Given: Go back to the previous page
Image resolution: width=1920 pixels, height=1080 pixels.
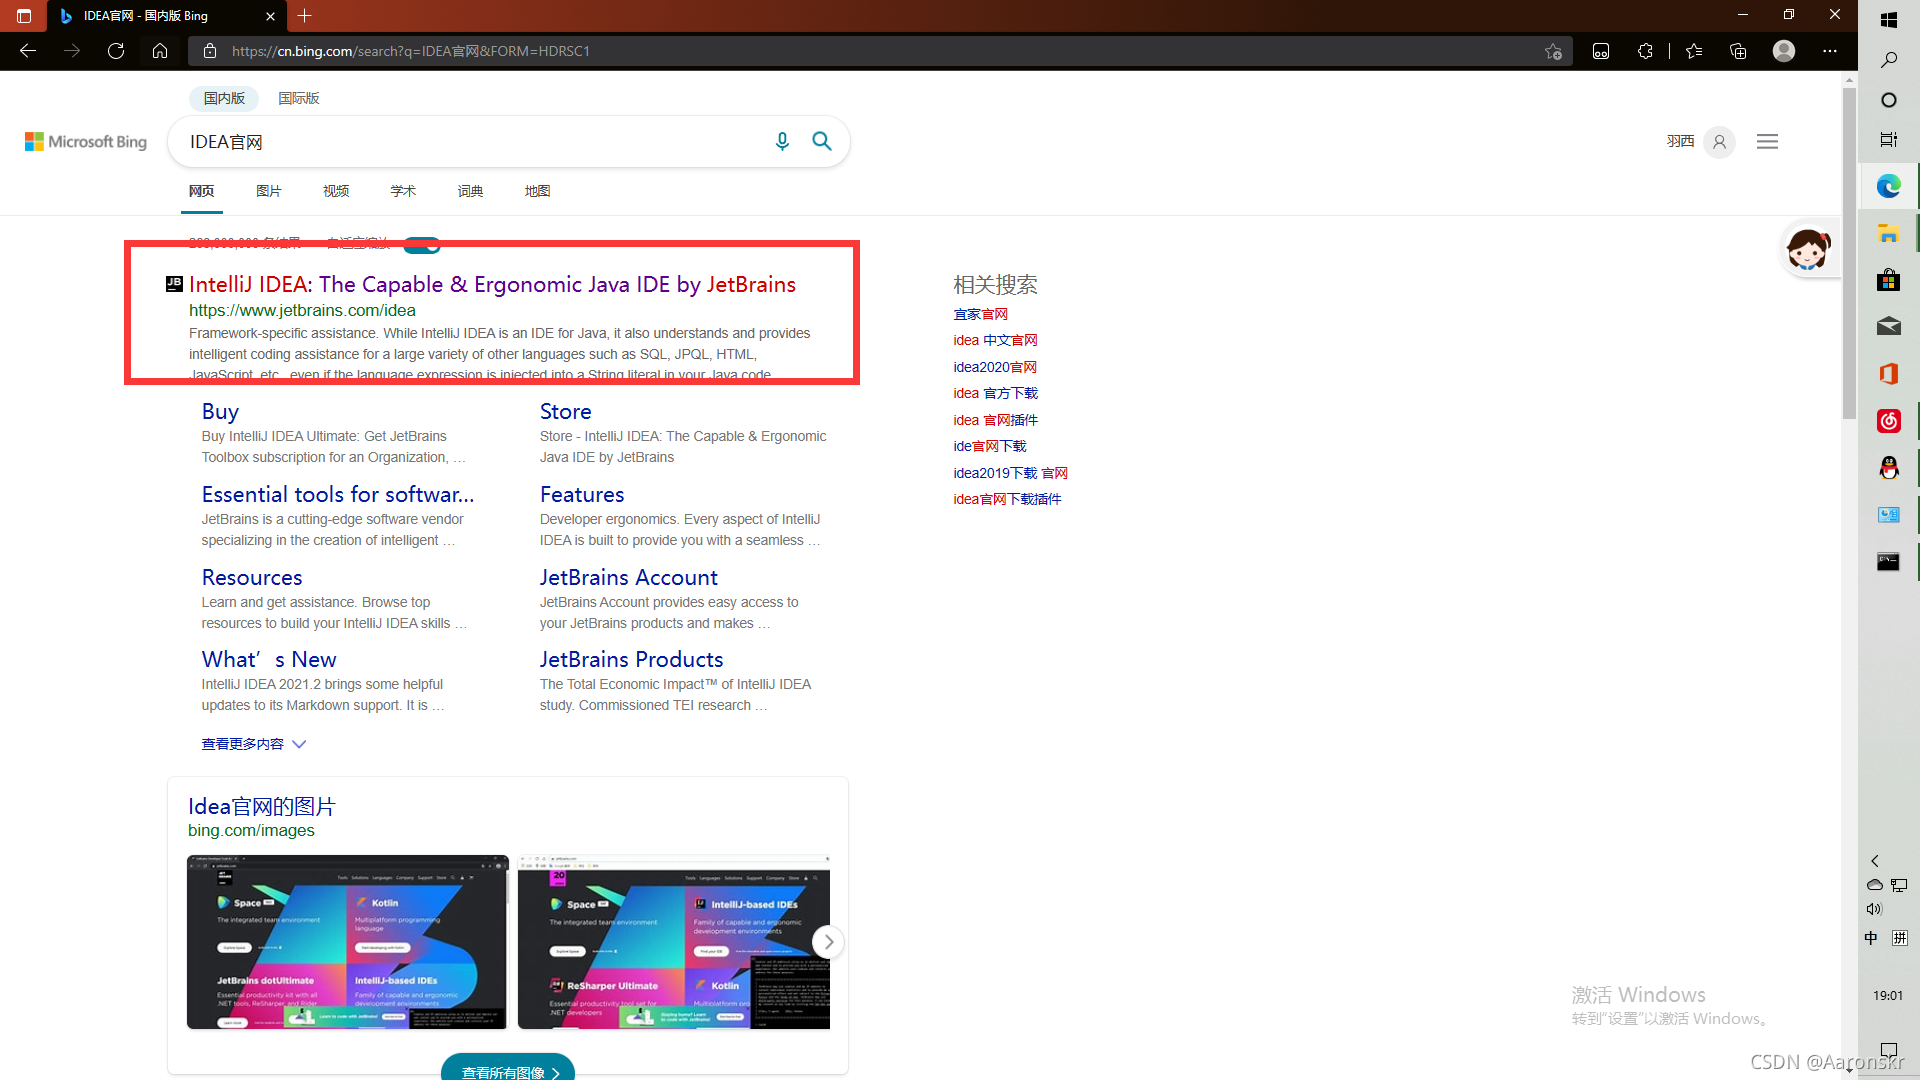Looking at the screenshot, I should click(28, 51).
